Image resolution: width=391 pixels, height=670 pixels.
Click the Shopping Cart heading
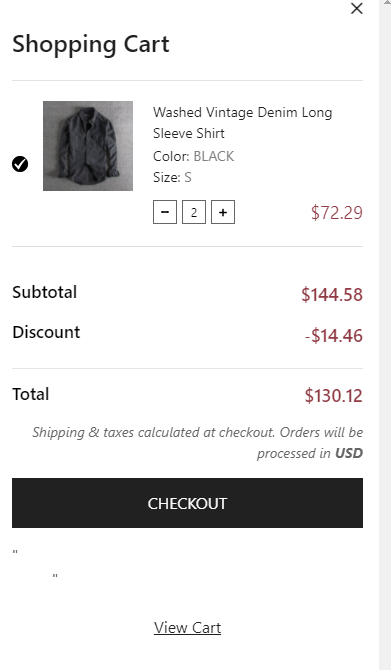91,44
